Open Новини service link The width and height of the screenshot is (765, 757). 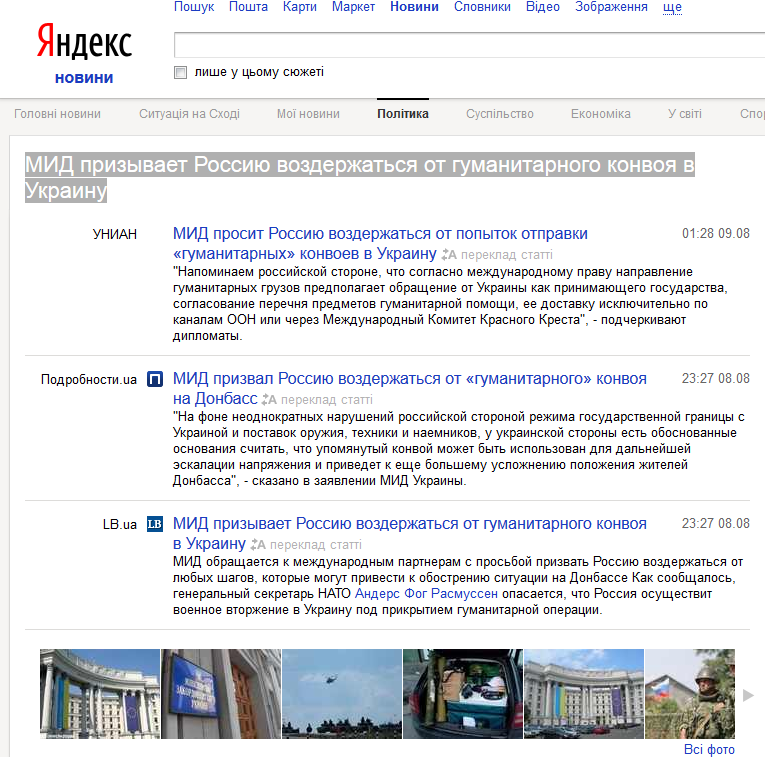coord(414,7)
